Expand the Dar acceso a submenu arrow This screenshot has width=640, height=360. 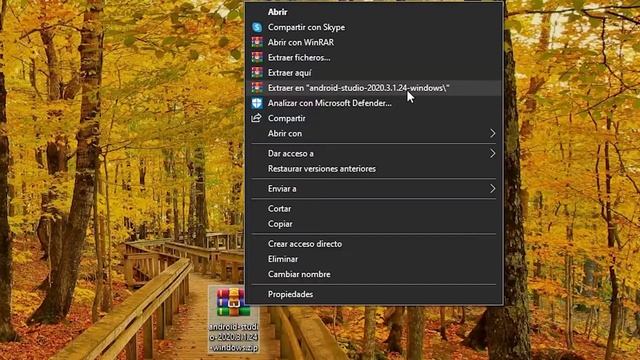tap(492, 153)
